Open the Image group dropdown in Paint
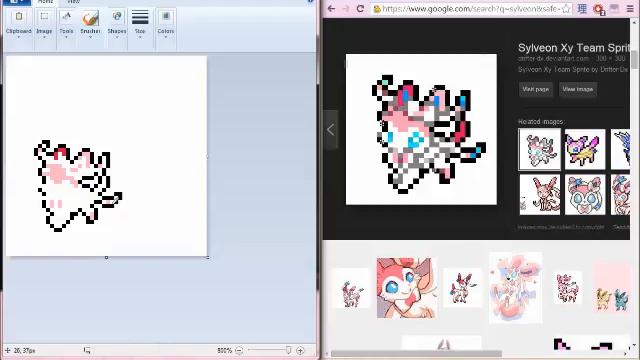Image resolution: width=640 pixels, height=360 pixels. click(x=44, y=24)
